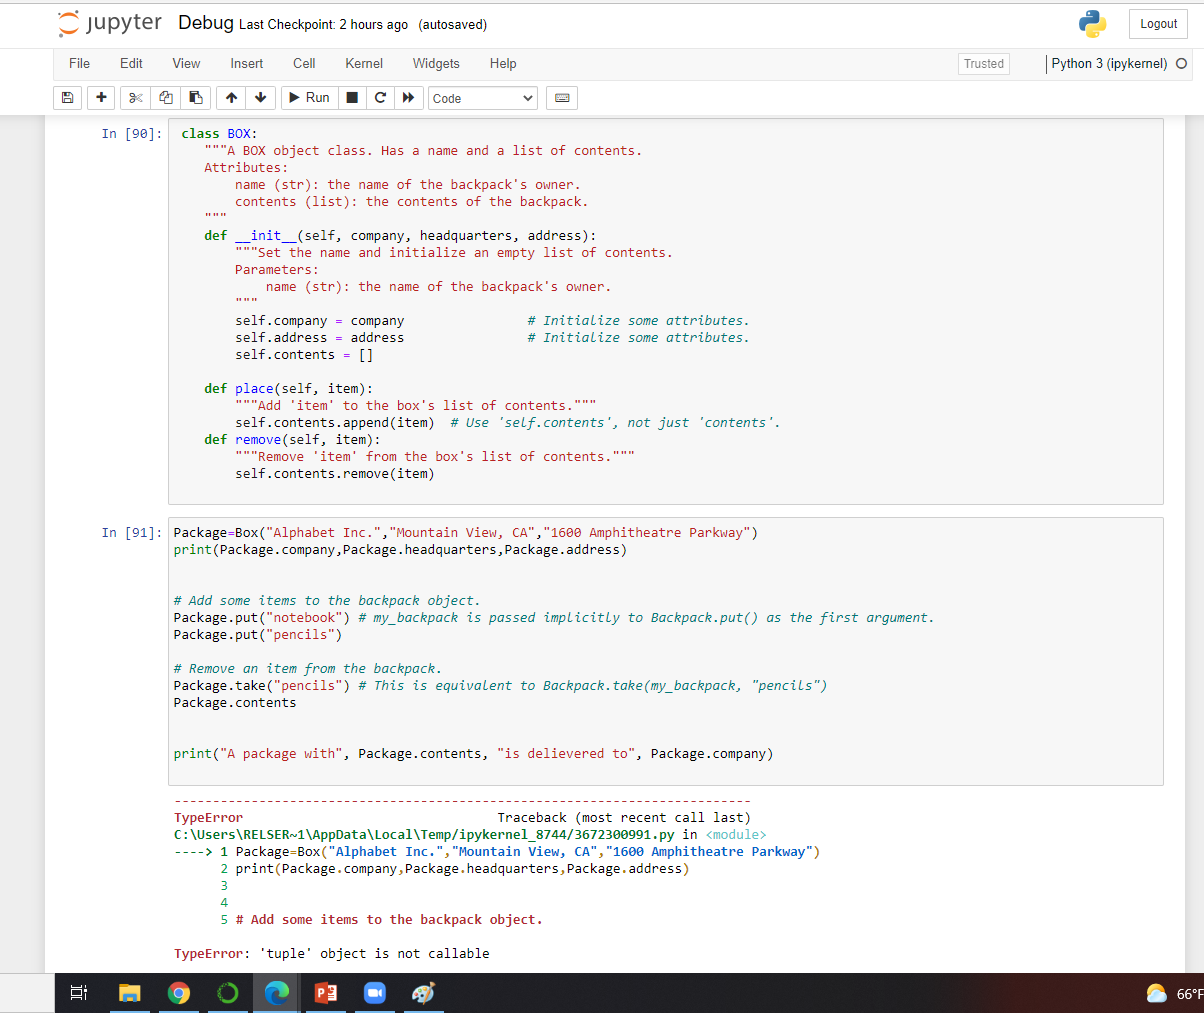1204x1013 pixels.
Task: Open the cell type dropdown showing Code
Action: click(483, 98)
